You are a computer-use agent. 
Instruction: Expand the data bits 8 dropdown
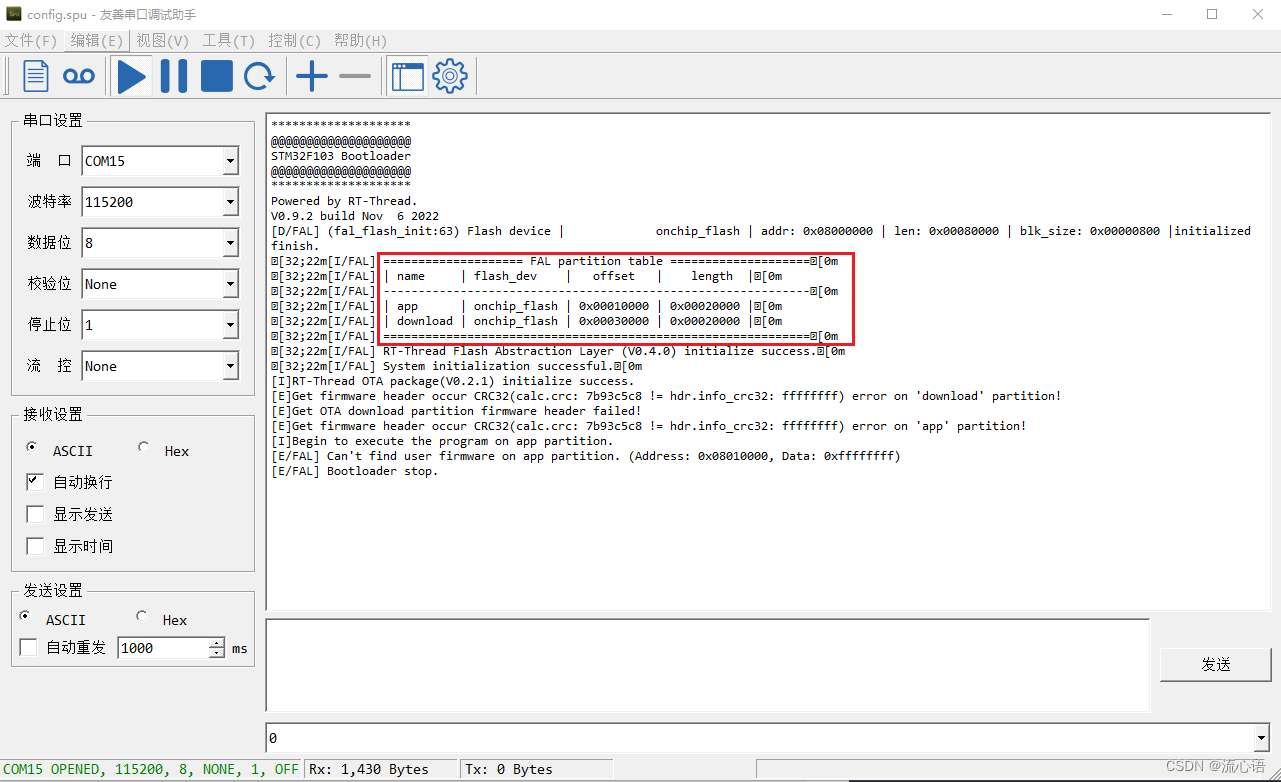click(230, 243)
